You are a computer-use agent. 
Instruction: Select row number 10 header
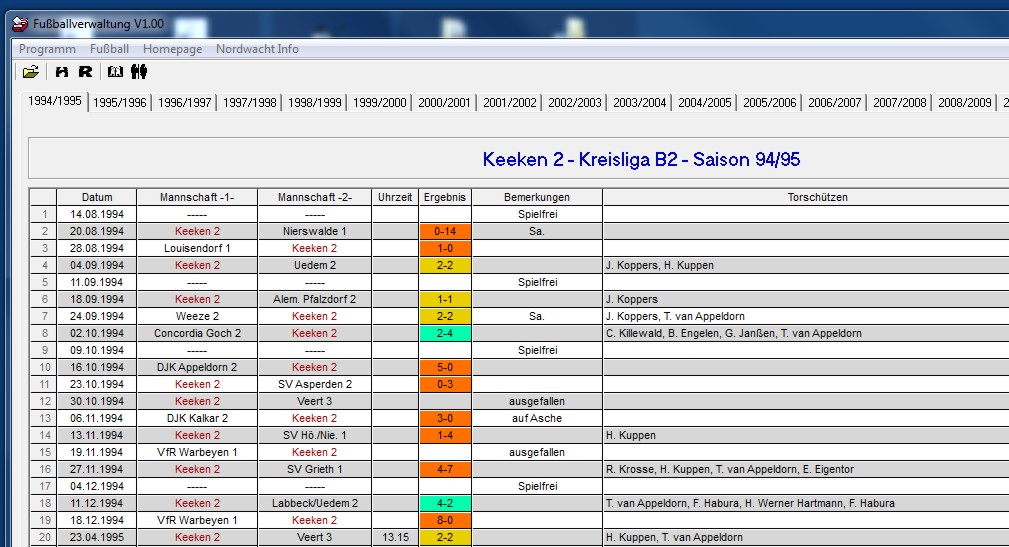pos(43,367)
